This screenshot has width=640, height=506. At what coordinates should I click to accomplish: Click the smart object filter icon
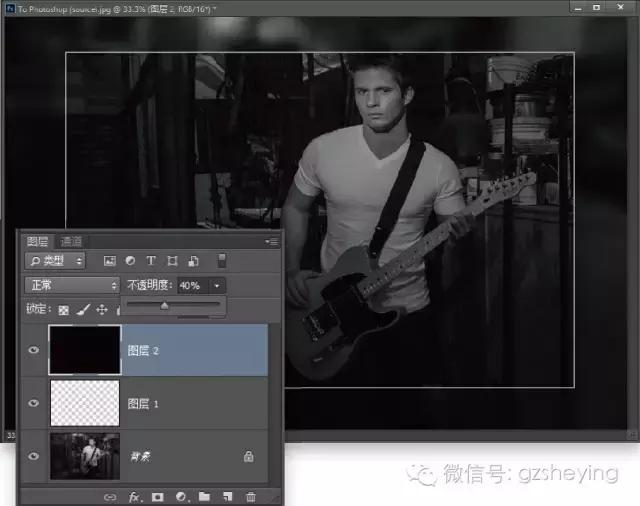(193, 261)
